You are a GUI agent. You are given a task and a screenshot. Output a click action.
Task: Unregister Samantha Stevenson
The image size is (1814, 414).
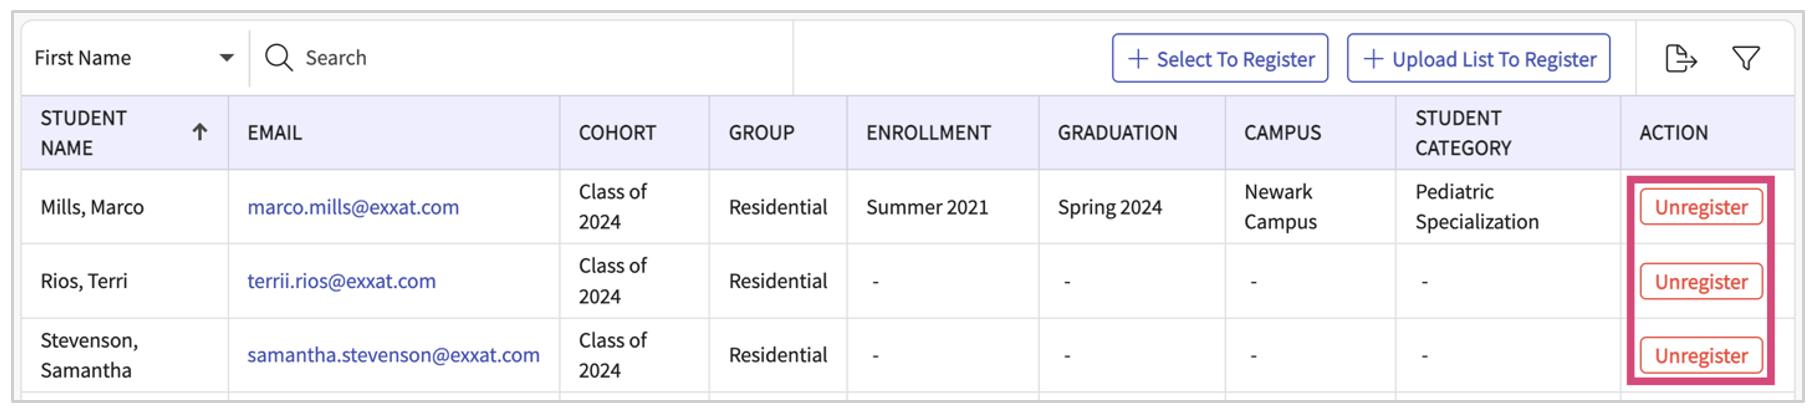[x=1701, y=356]
